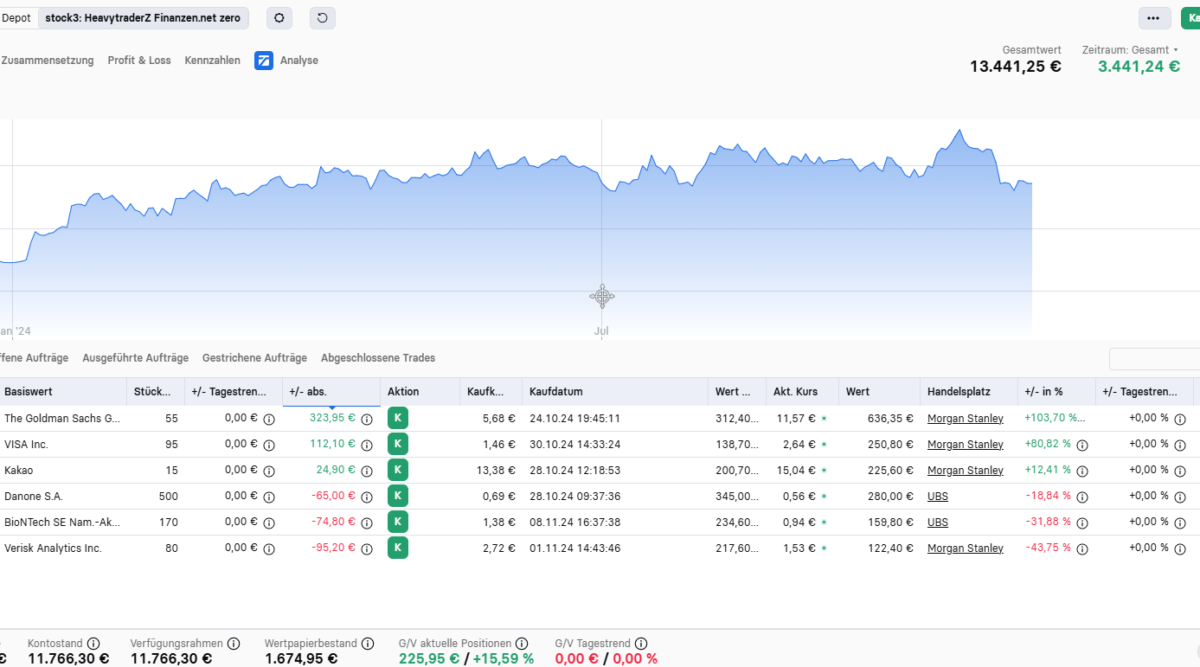Click the Jul label on chart axis

point(601,331)
